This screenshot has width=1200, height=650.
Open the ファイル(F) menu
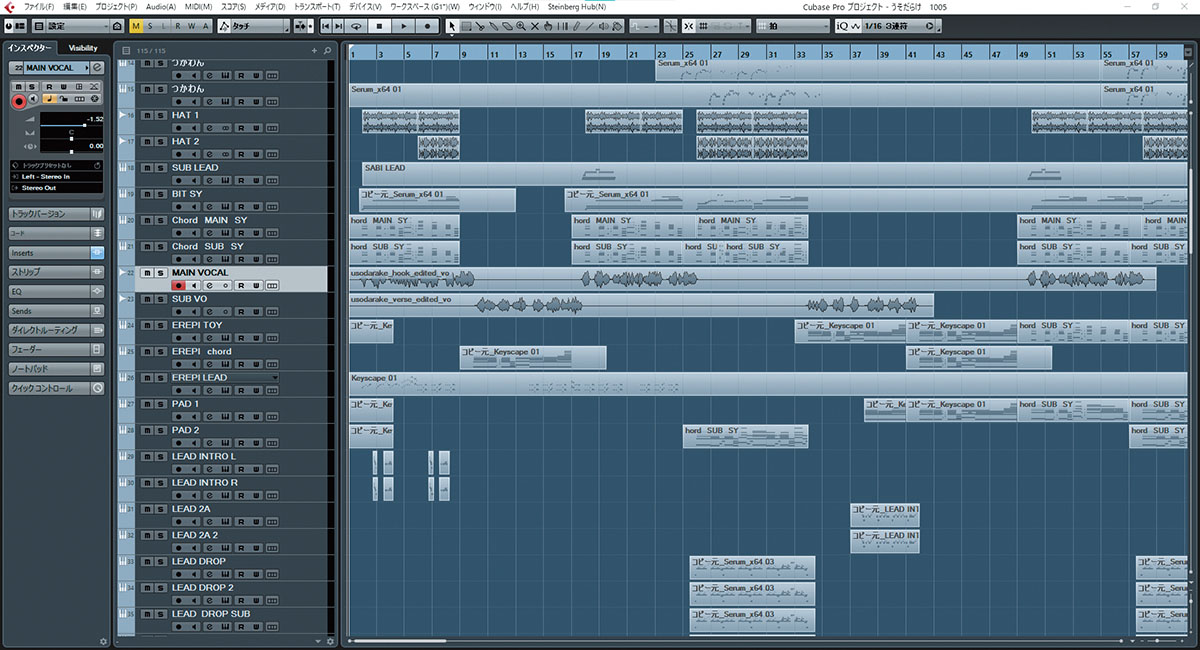pyautogui.click(x=38, y=7)
